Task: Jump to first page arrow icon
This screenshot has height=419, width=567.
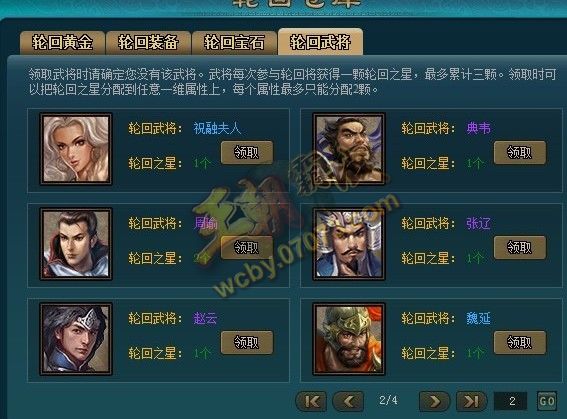Action: (x=311, y=401)
